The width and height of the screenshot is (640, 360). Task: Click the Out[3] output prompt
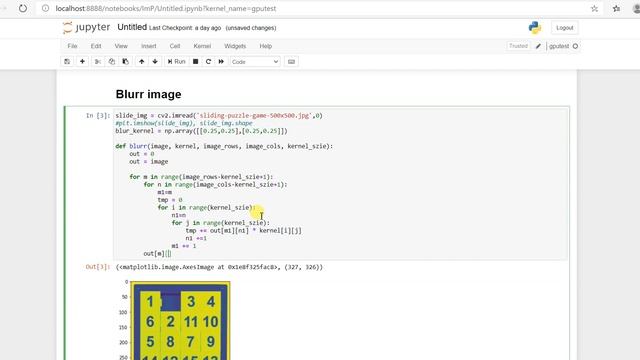(x=98, y=267)
